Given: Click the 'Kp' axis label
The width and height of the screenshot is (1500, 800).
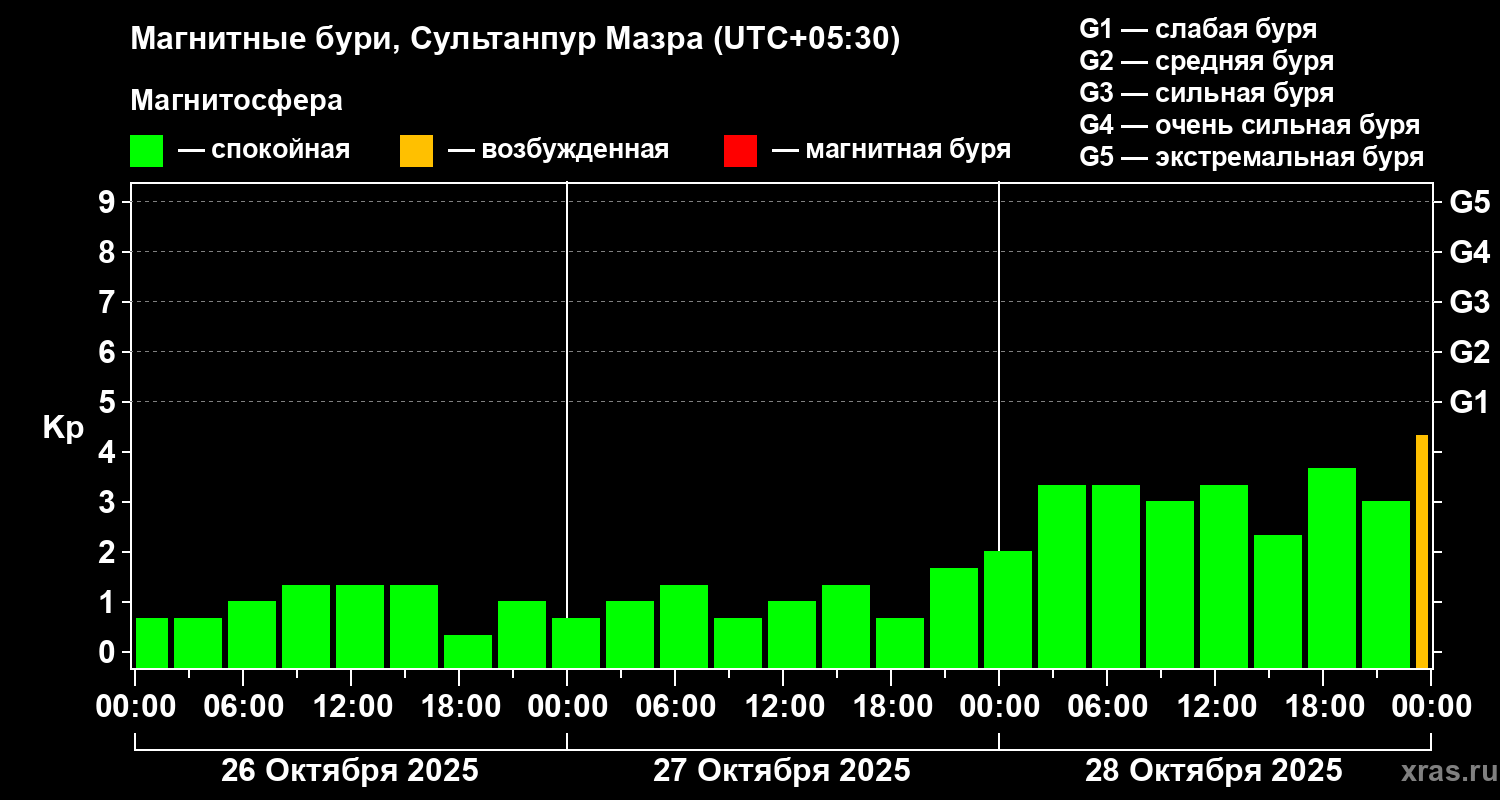Looking at the screenshot, I should point(63,428).
